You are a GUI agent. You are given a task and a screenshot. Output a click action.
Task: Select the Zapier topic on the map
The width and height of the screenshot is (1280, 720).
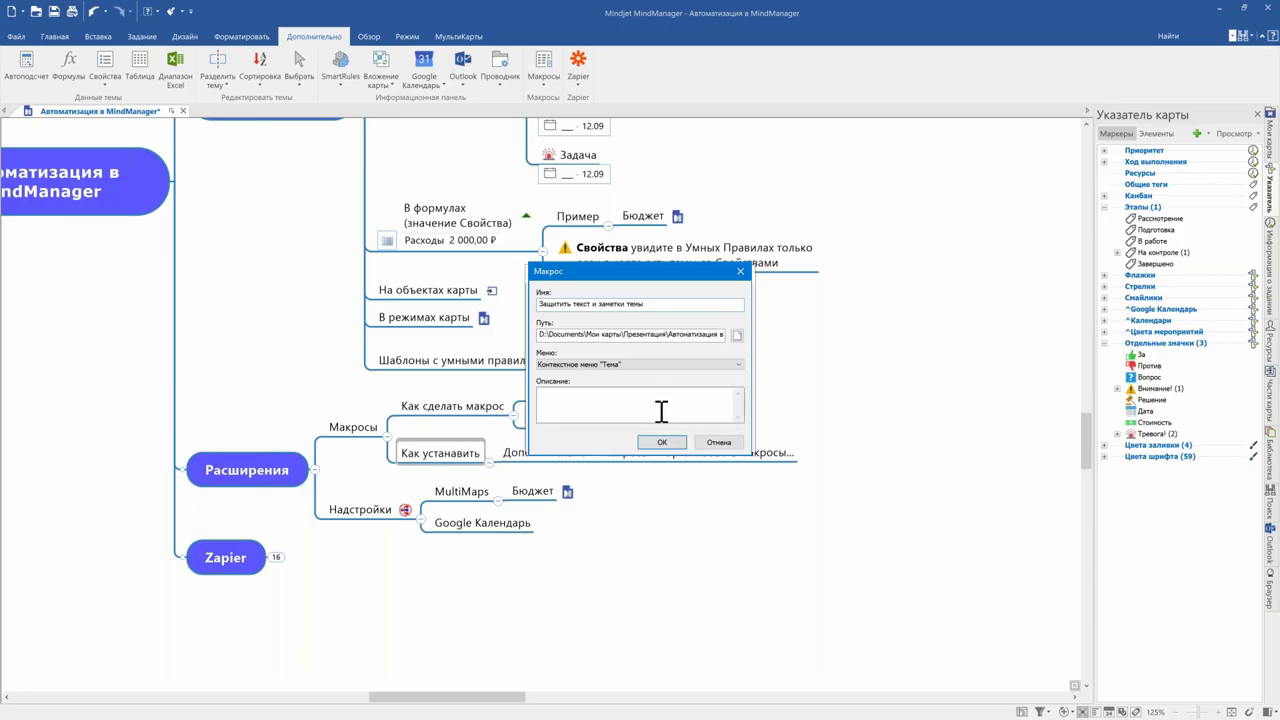226,558
